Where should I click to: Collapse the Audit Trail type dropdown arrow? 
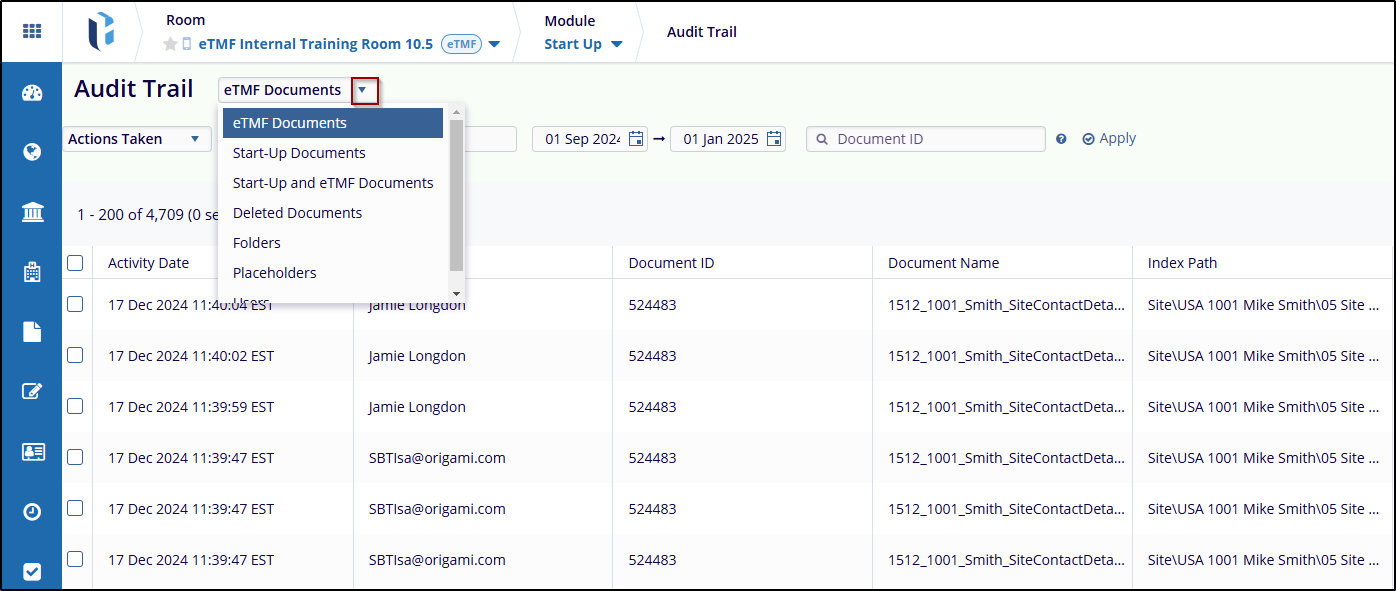click(x=365, y=90)
